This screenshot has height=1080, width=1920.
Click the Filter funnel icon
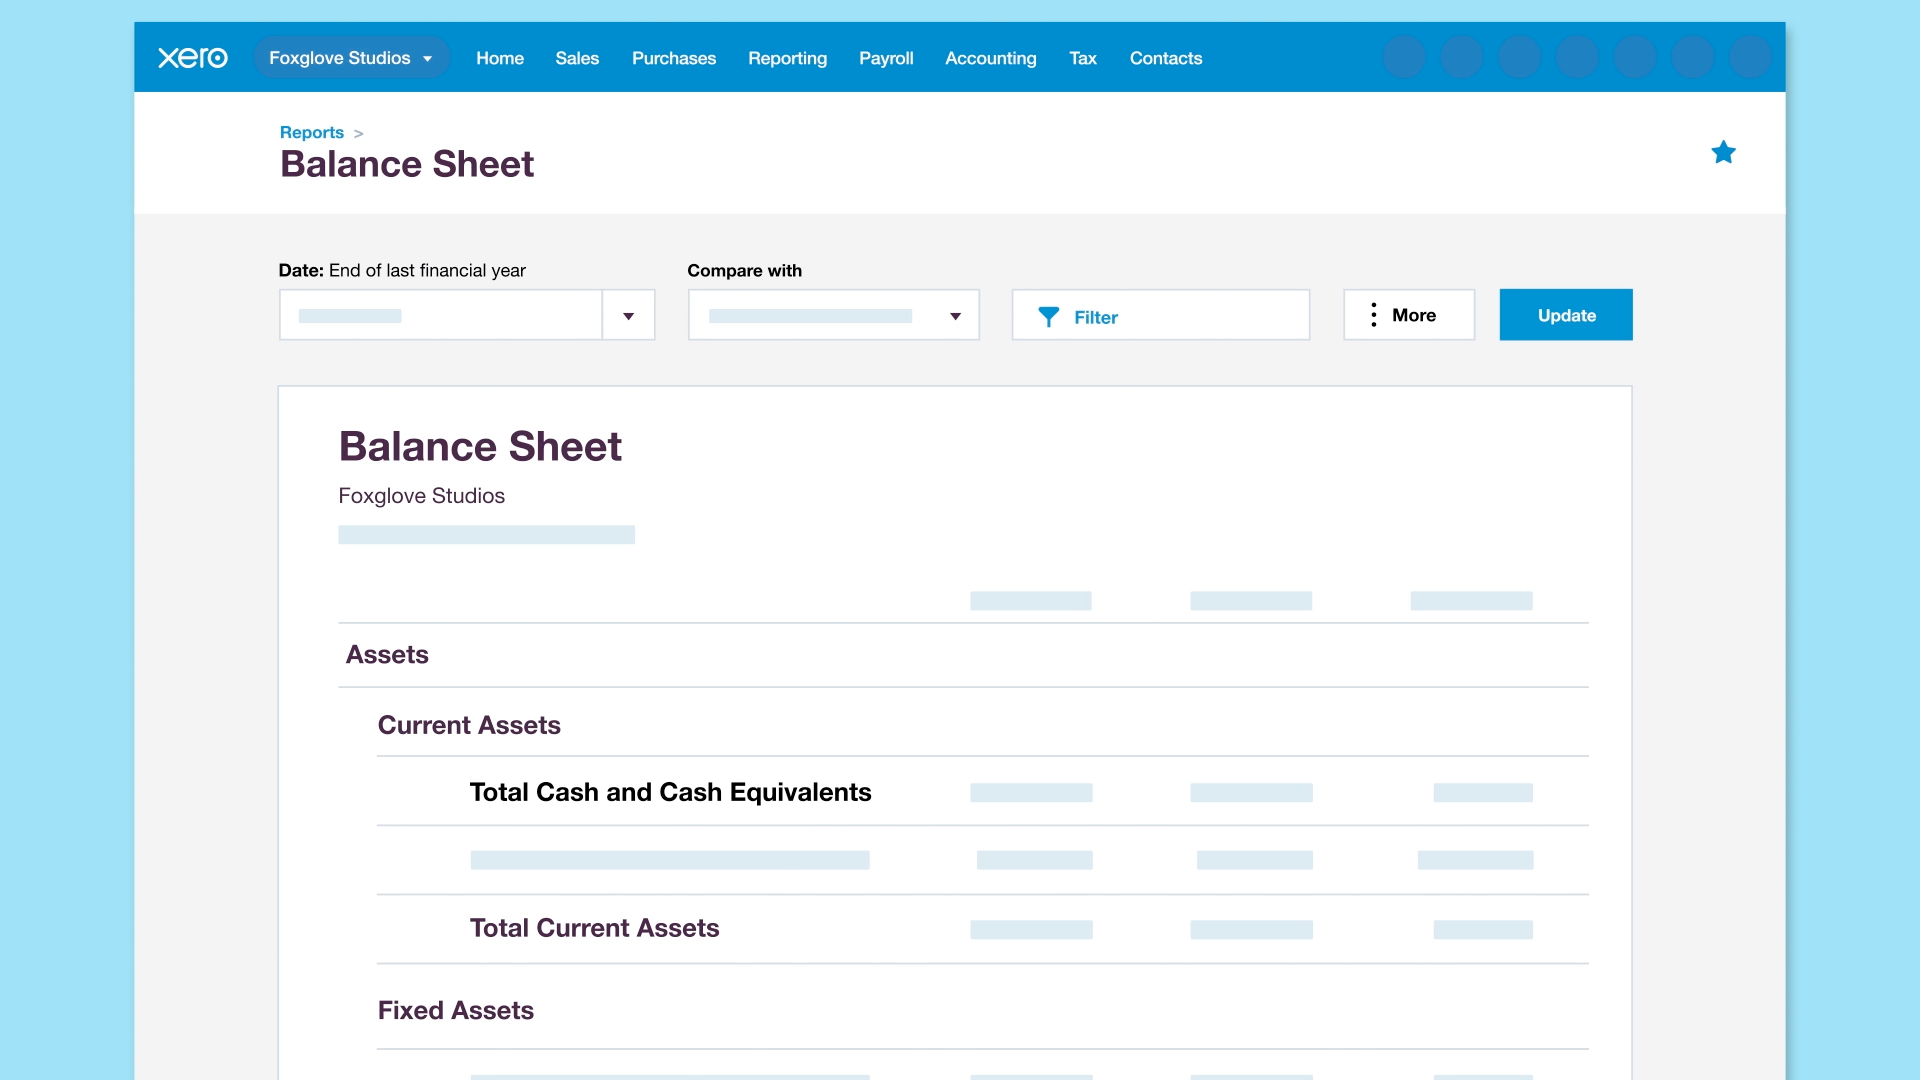coord(1048,317)
